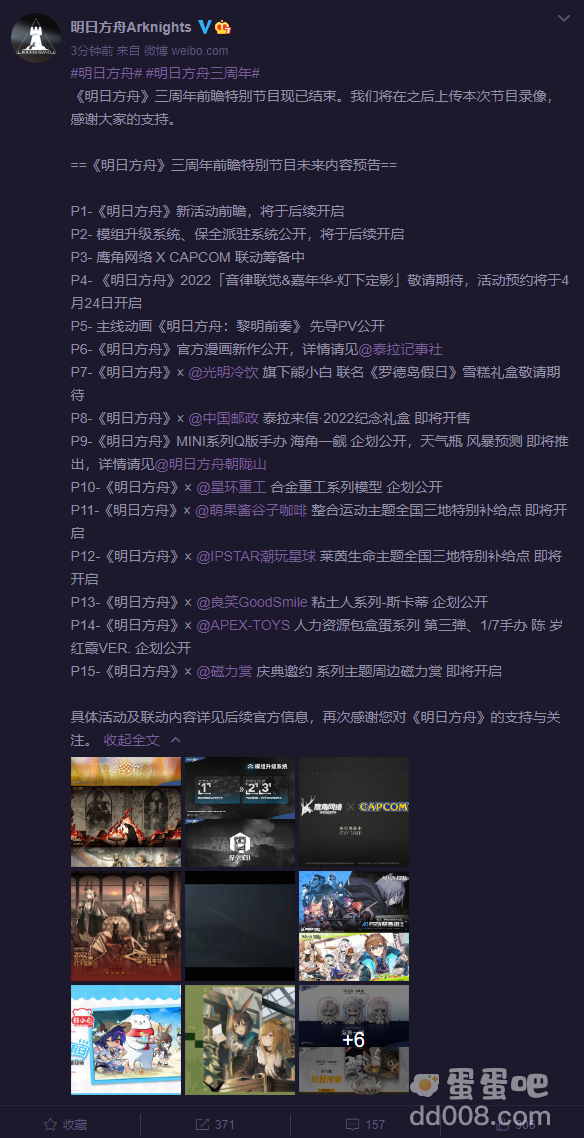Viewport: 584px width, 1138px height.
Task: Open the polar bear ice cream thumbnail
Action: click(126, 1040)
